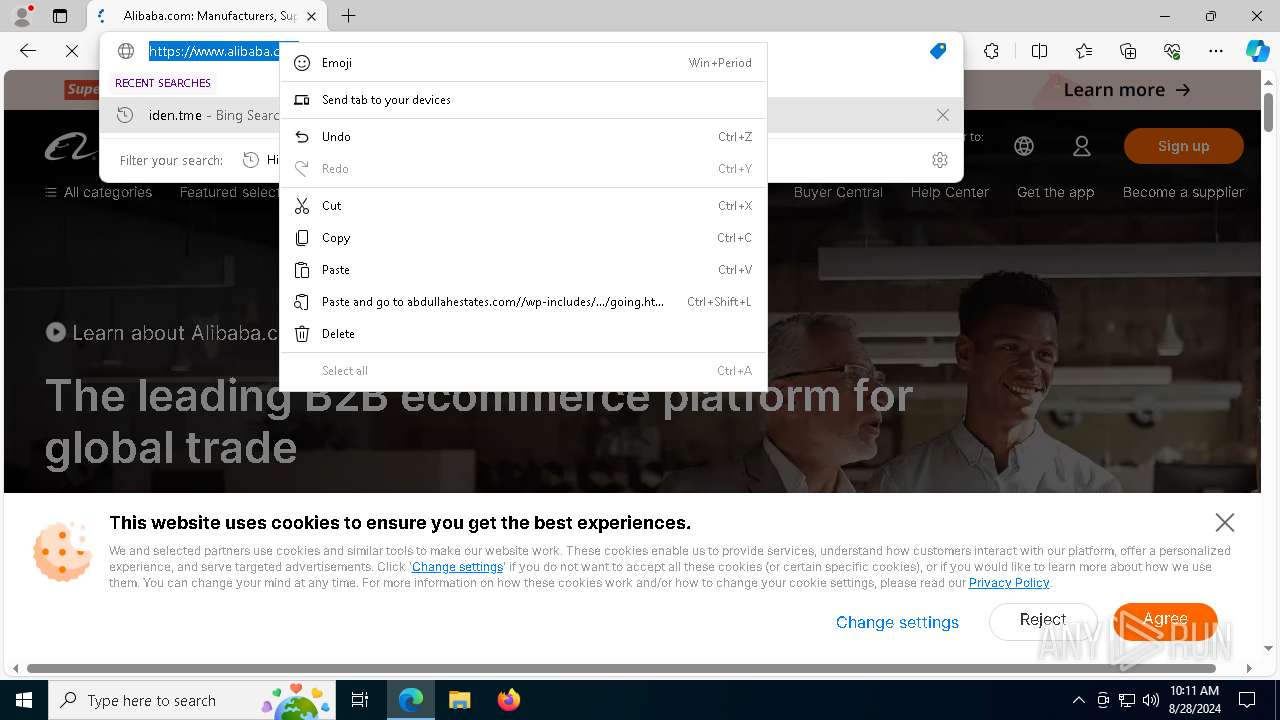Open the Extensions puzzle icon
The image size is (1280, 720).
(991, 51)
